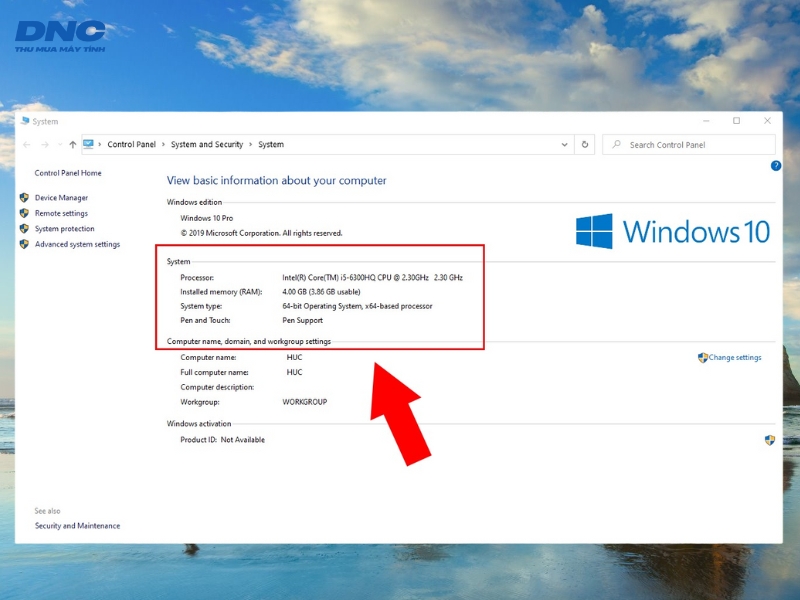This screenshot has height=600, width=800.
Task: Focus the Search Control Panel field
Action: click(x=689, y=145)
